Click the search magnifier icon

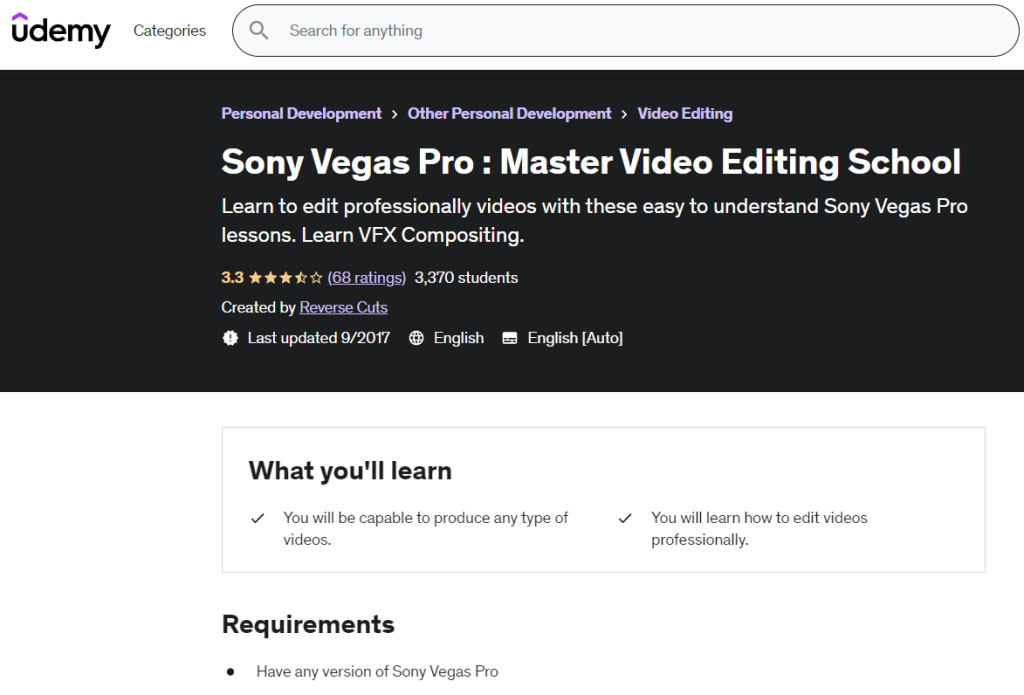(259, 30)
